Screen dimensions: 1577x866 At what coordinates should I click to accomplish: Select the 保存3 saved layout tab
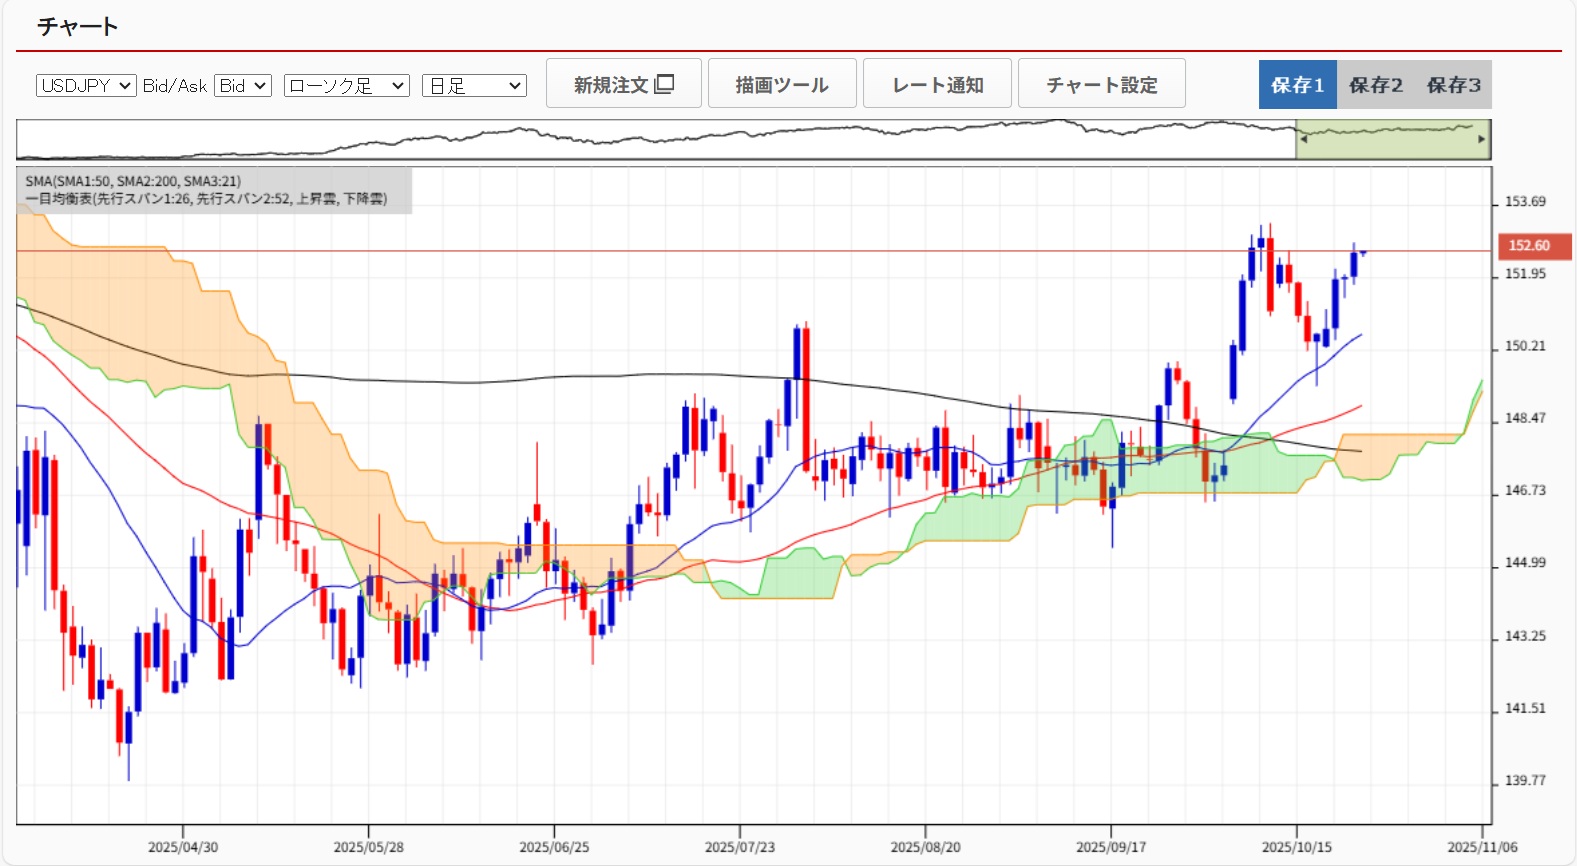[1453, 85]
